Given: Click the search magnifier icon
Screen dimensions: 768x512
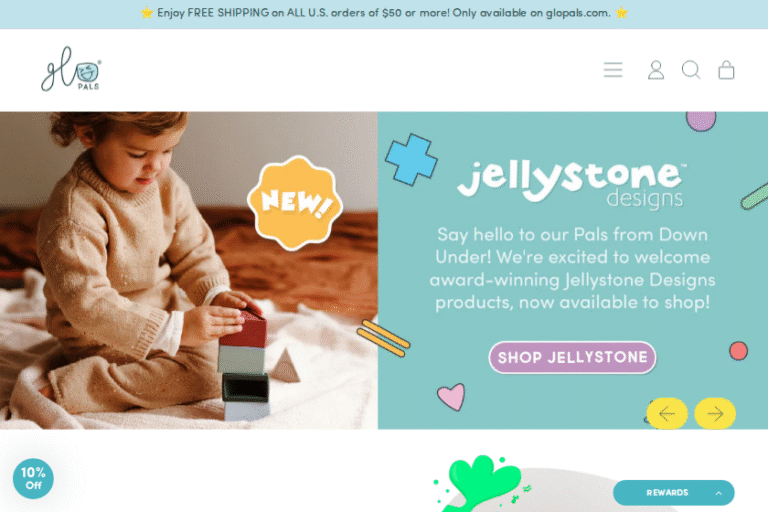Looking at the screenshot, I should pyautogui.click(x=691, y=70).
